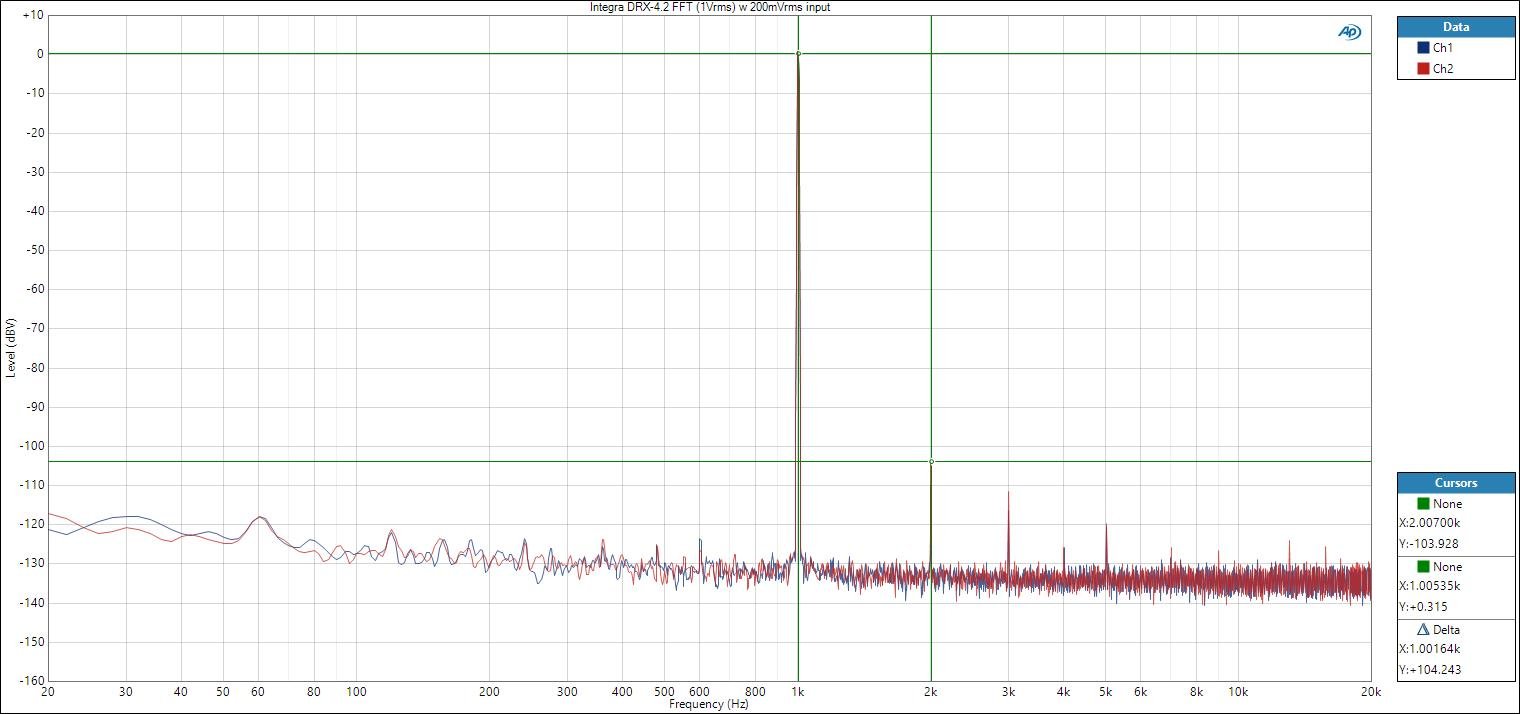Image resolution: width=1520 pixels, height=714 pixels.
Task: Click the X:1.00535k cursor value
Action: tap(1430, 586)
